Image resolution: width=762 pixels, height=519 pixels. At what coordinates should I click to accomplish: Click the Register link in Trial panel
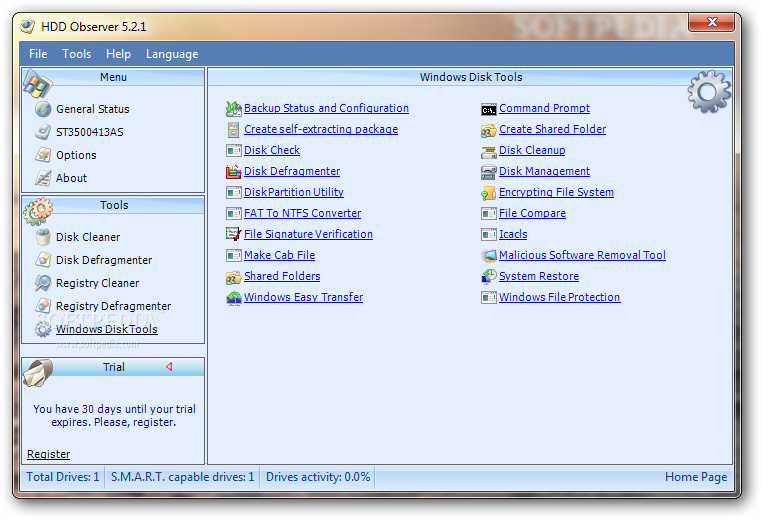(x=49, y=454)
